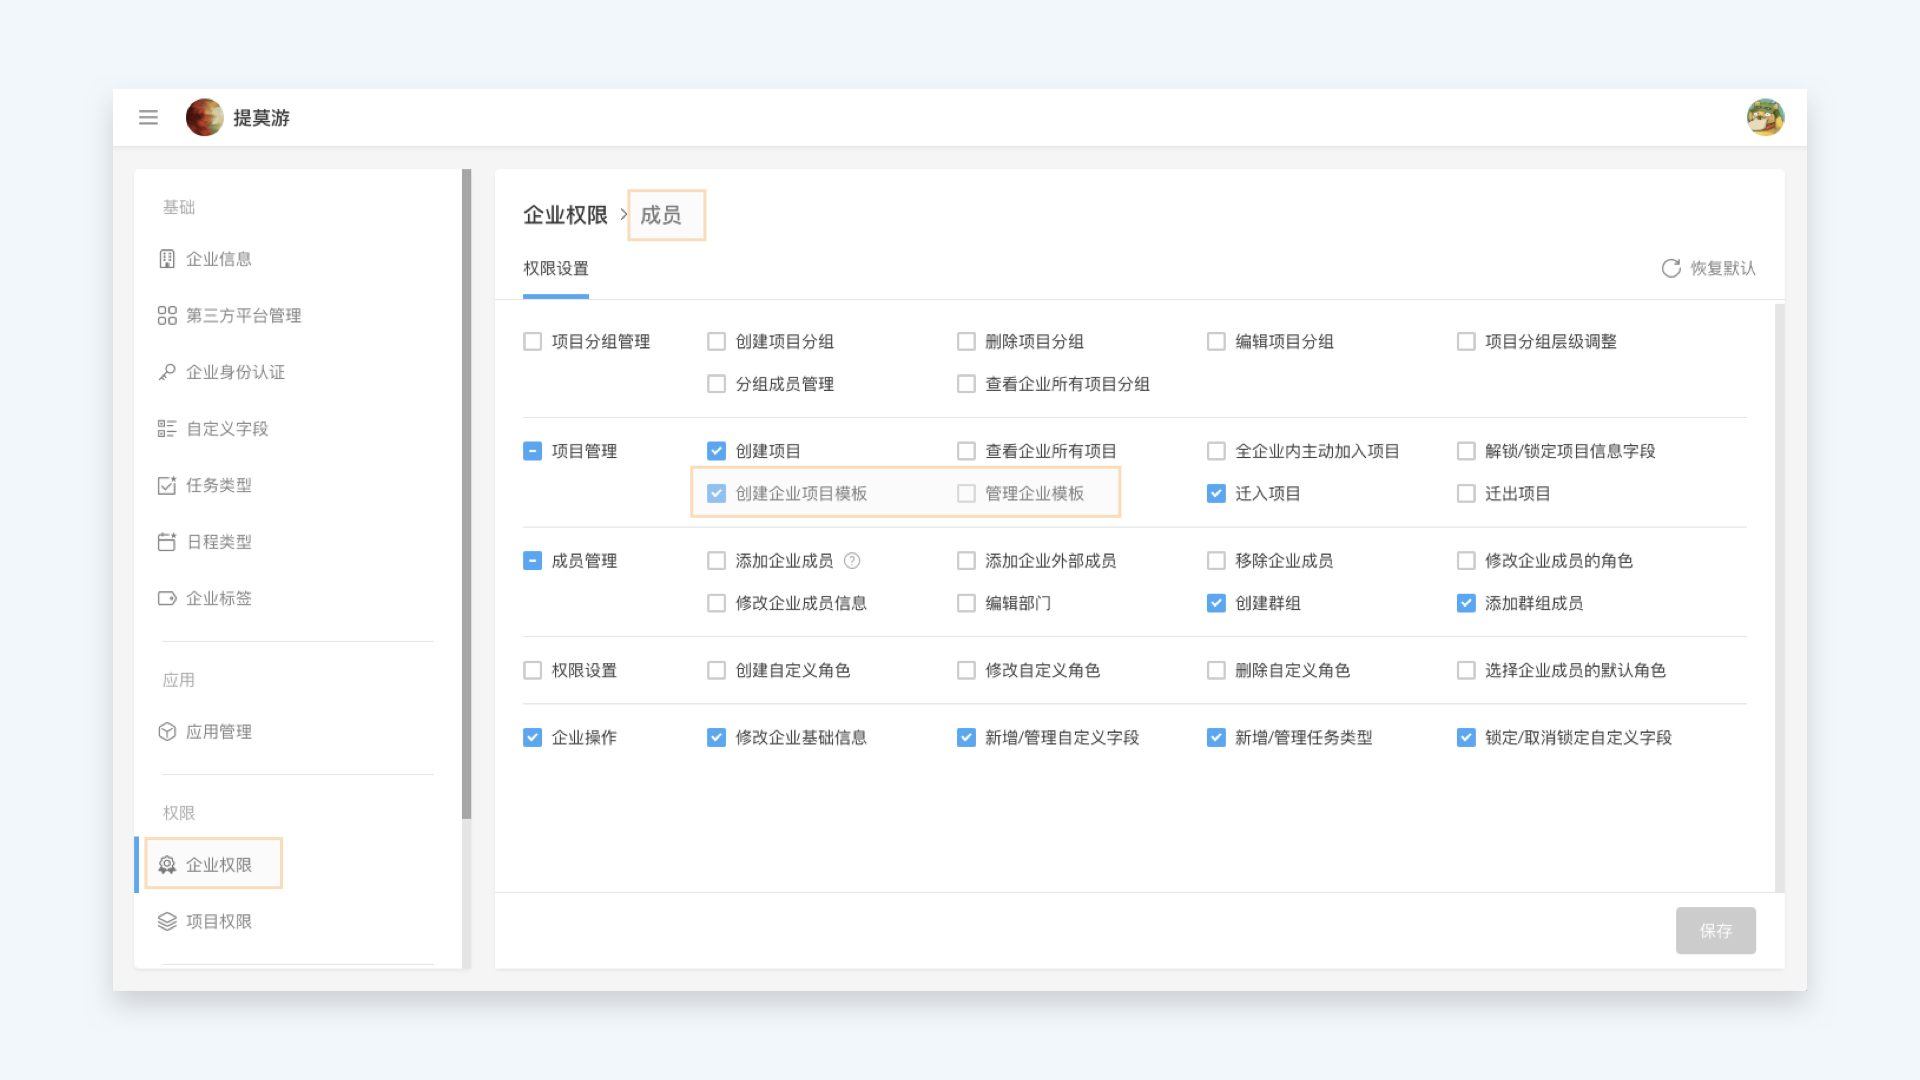Image resolution: width=1920 pixels, height=1080 pixels.
Task: Click the 企业身份认证 key icon
Action: click(167, 372)
